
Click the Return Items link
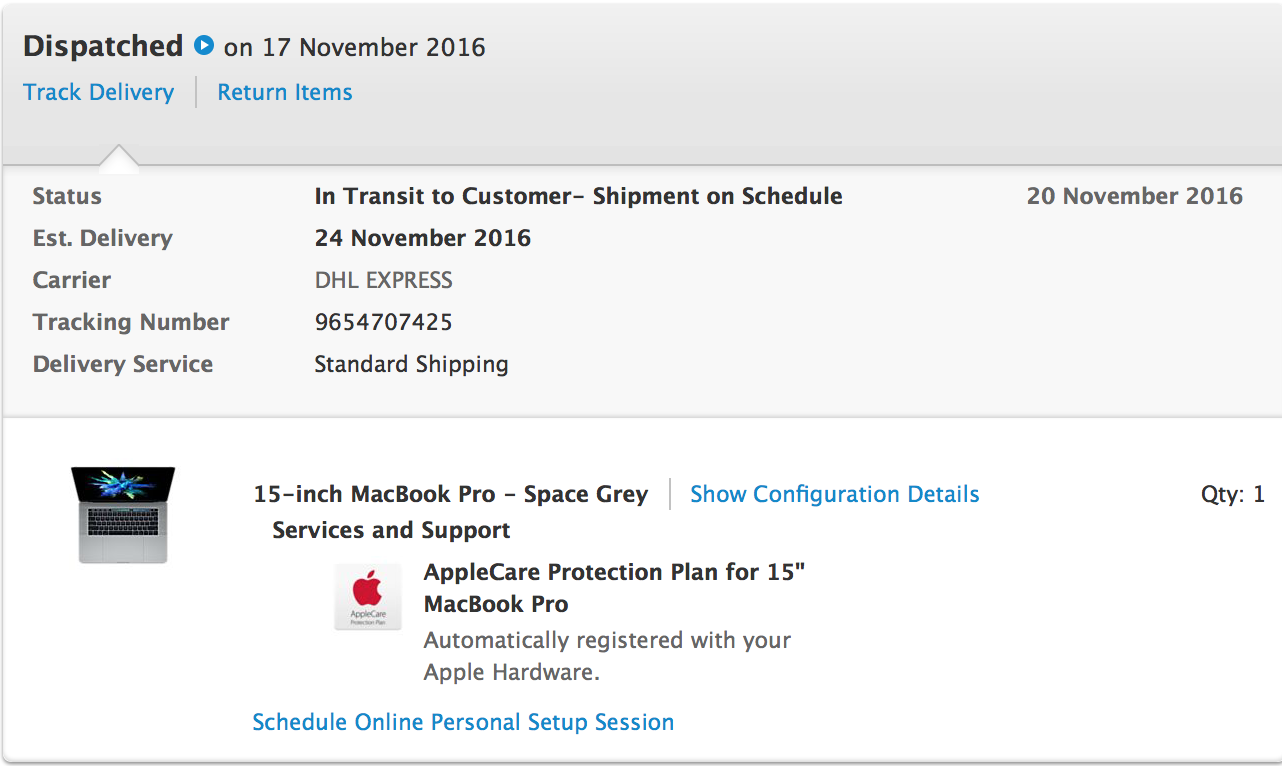(x=285, y=92)
